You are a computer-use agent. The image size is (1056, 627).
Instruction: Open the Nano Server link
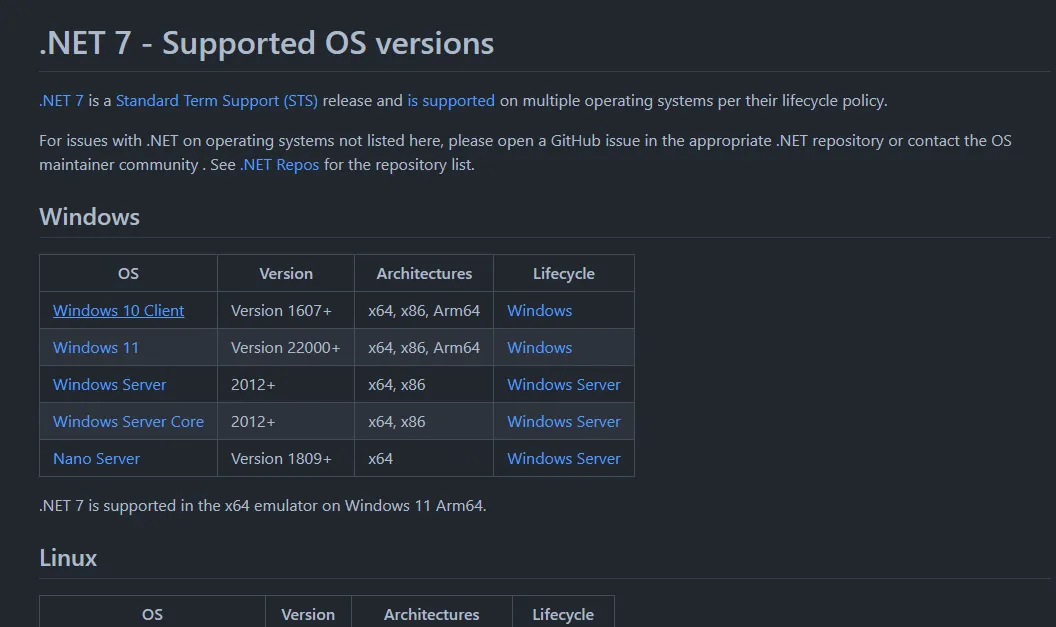pos(96,459)
